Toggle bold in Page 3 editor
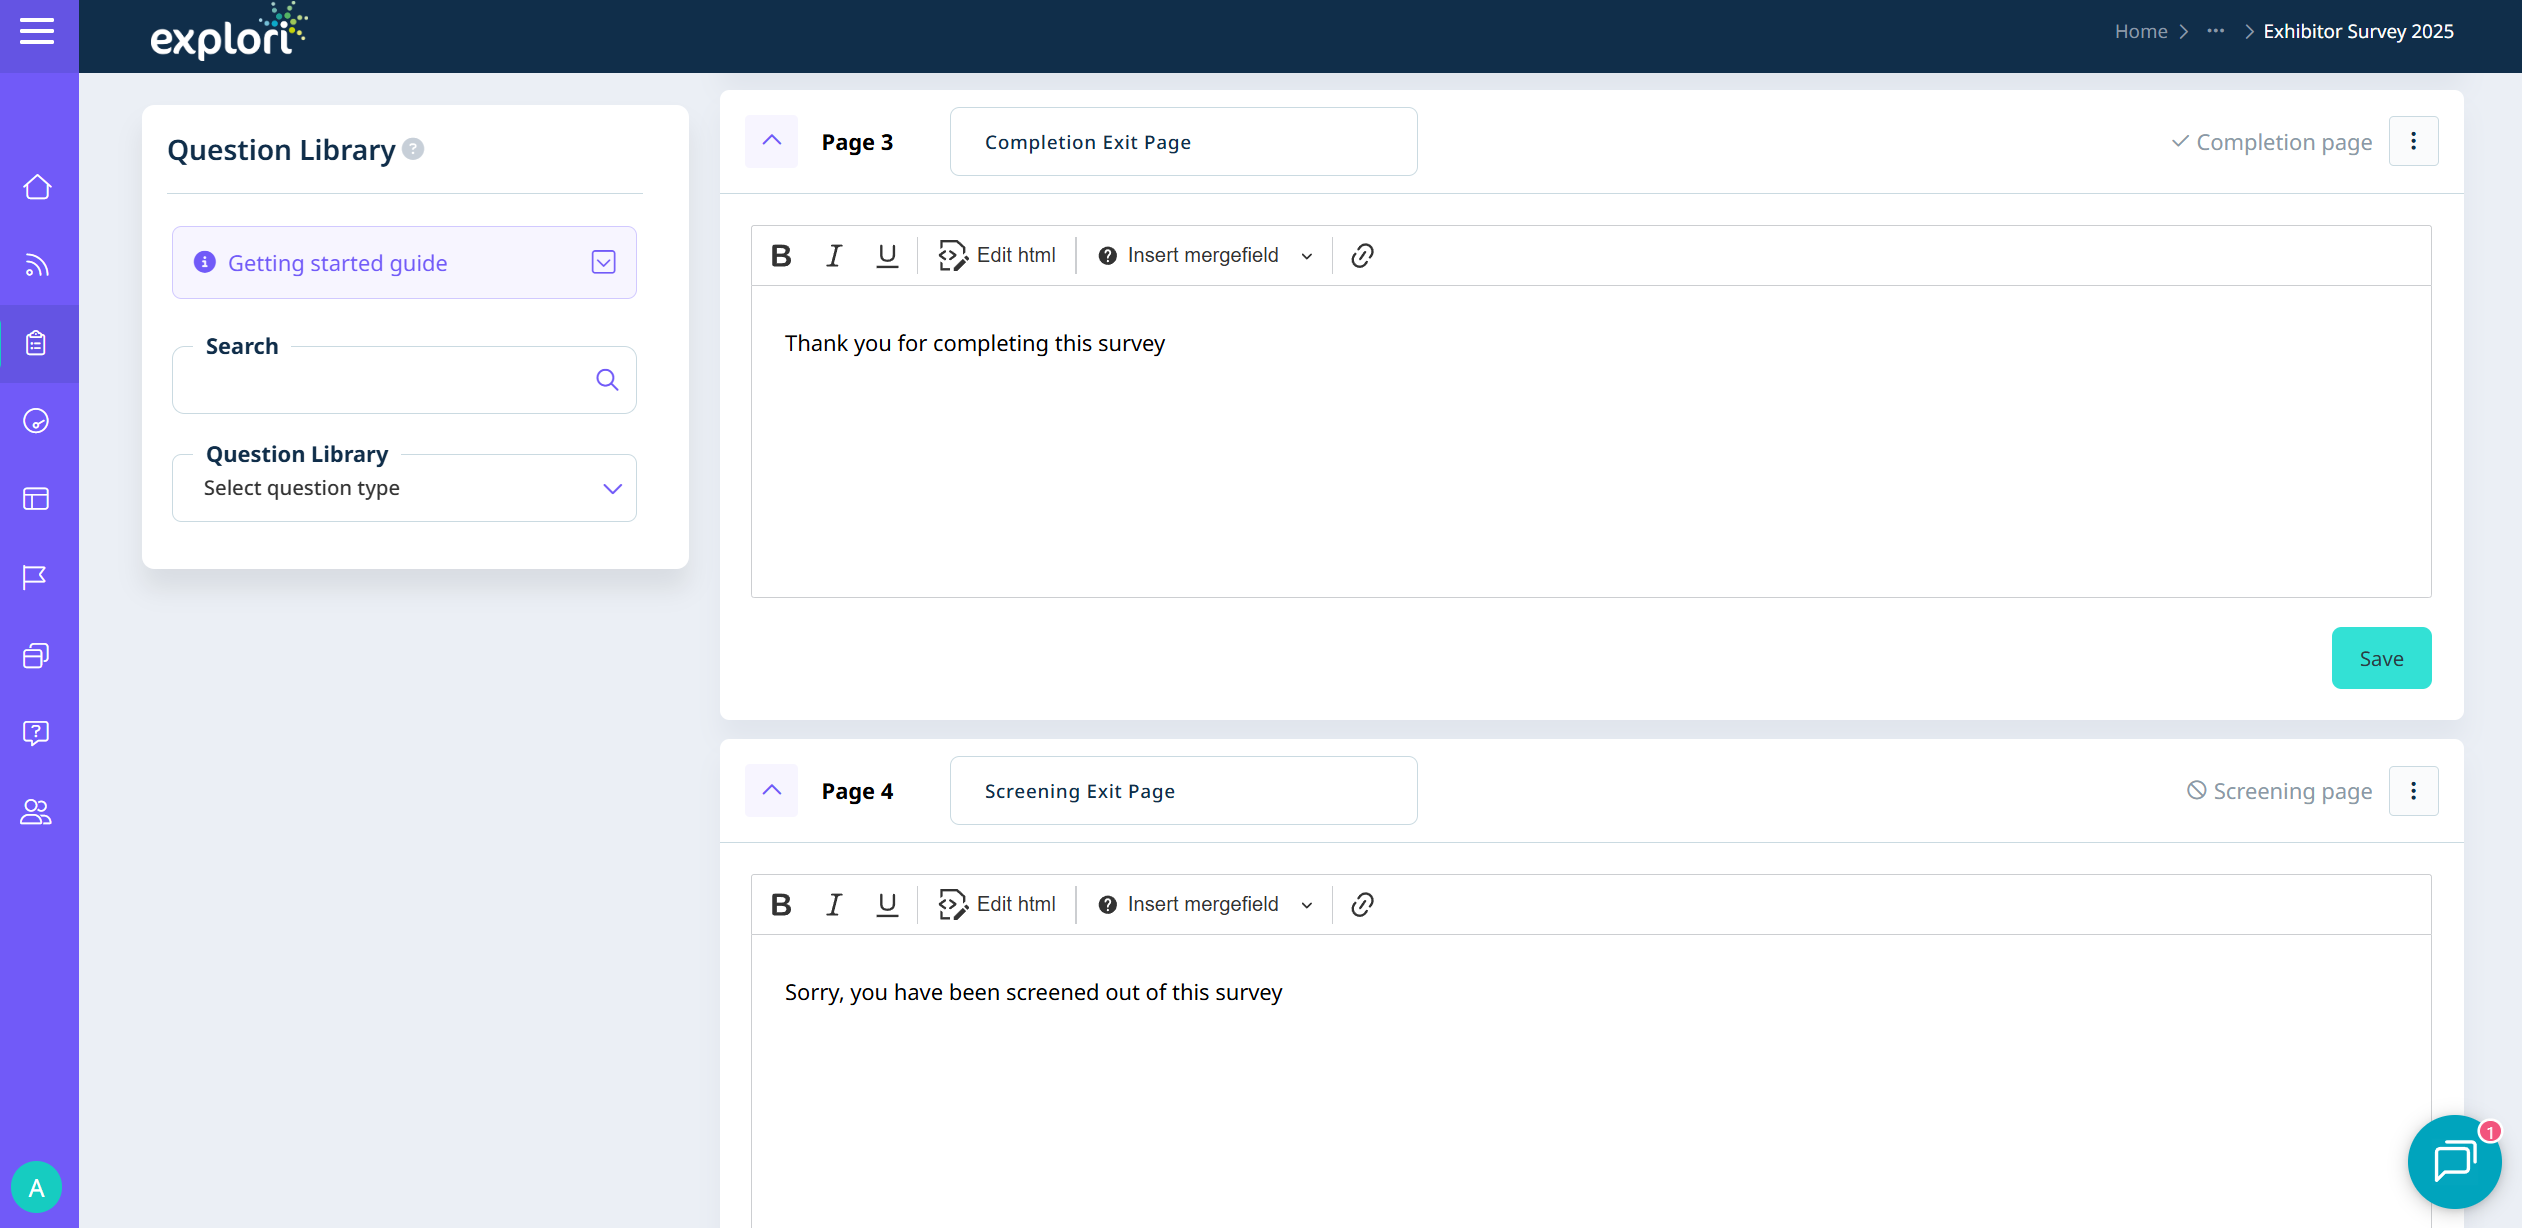This screenshot has width=2522, height=1228. point(781,256)
